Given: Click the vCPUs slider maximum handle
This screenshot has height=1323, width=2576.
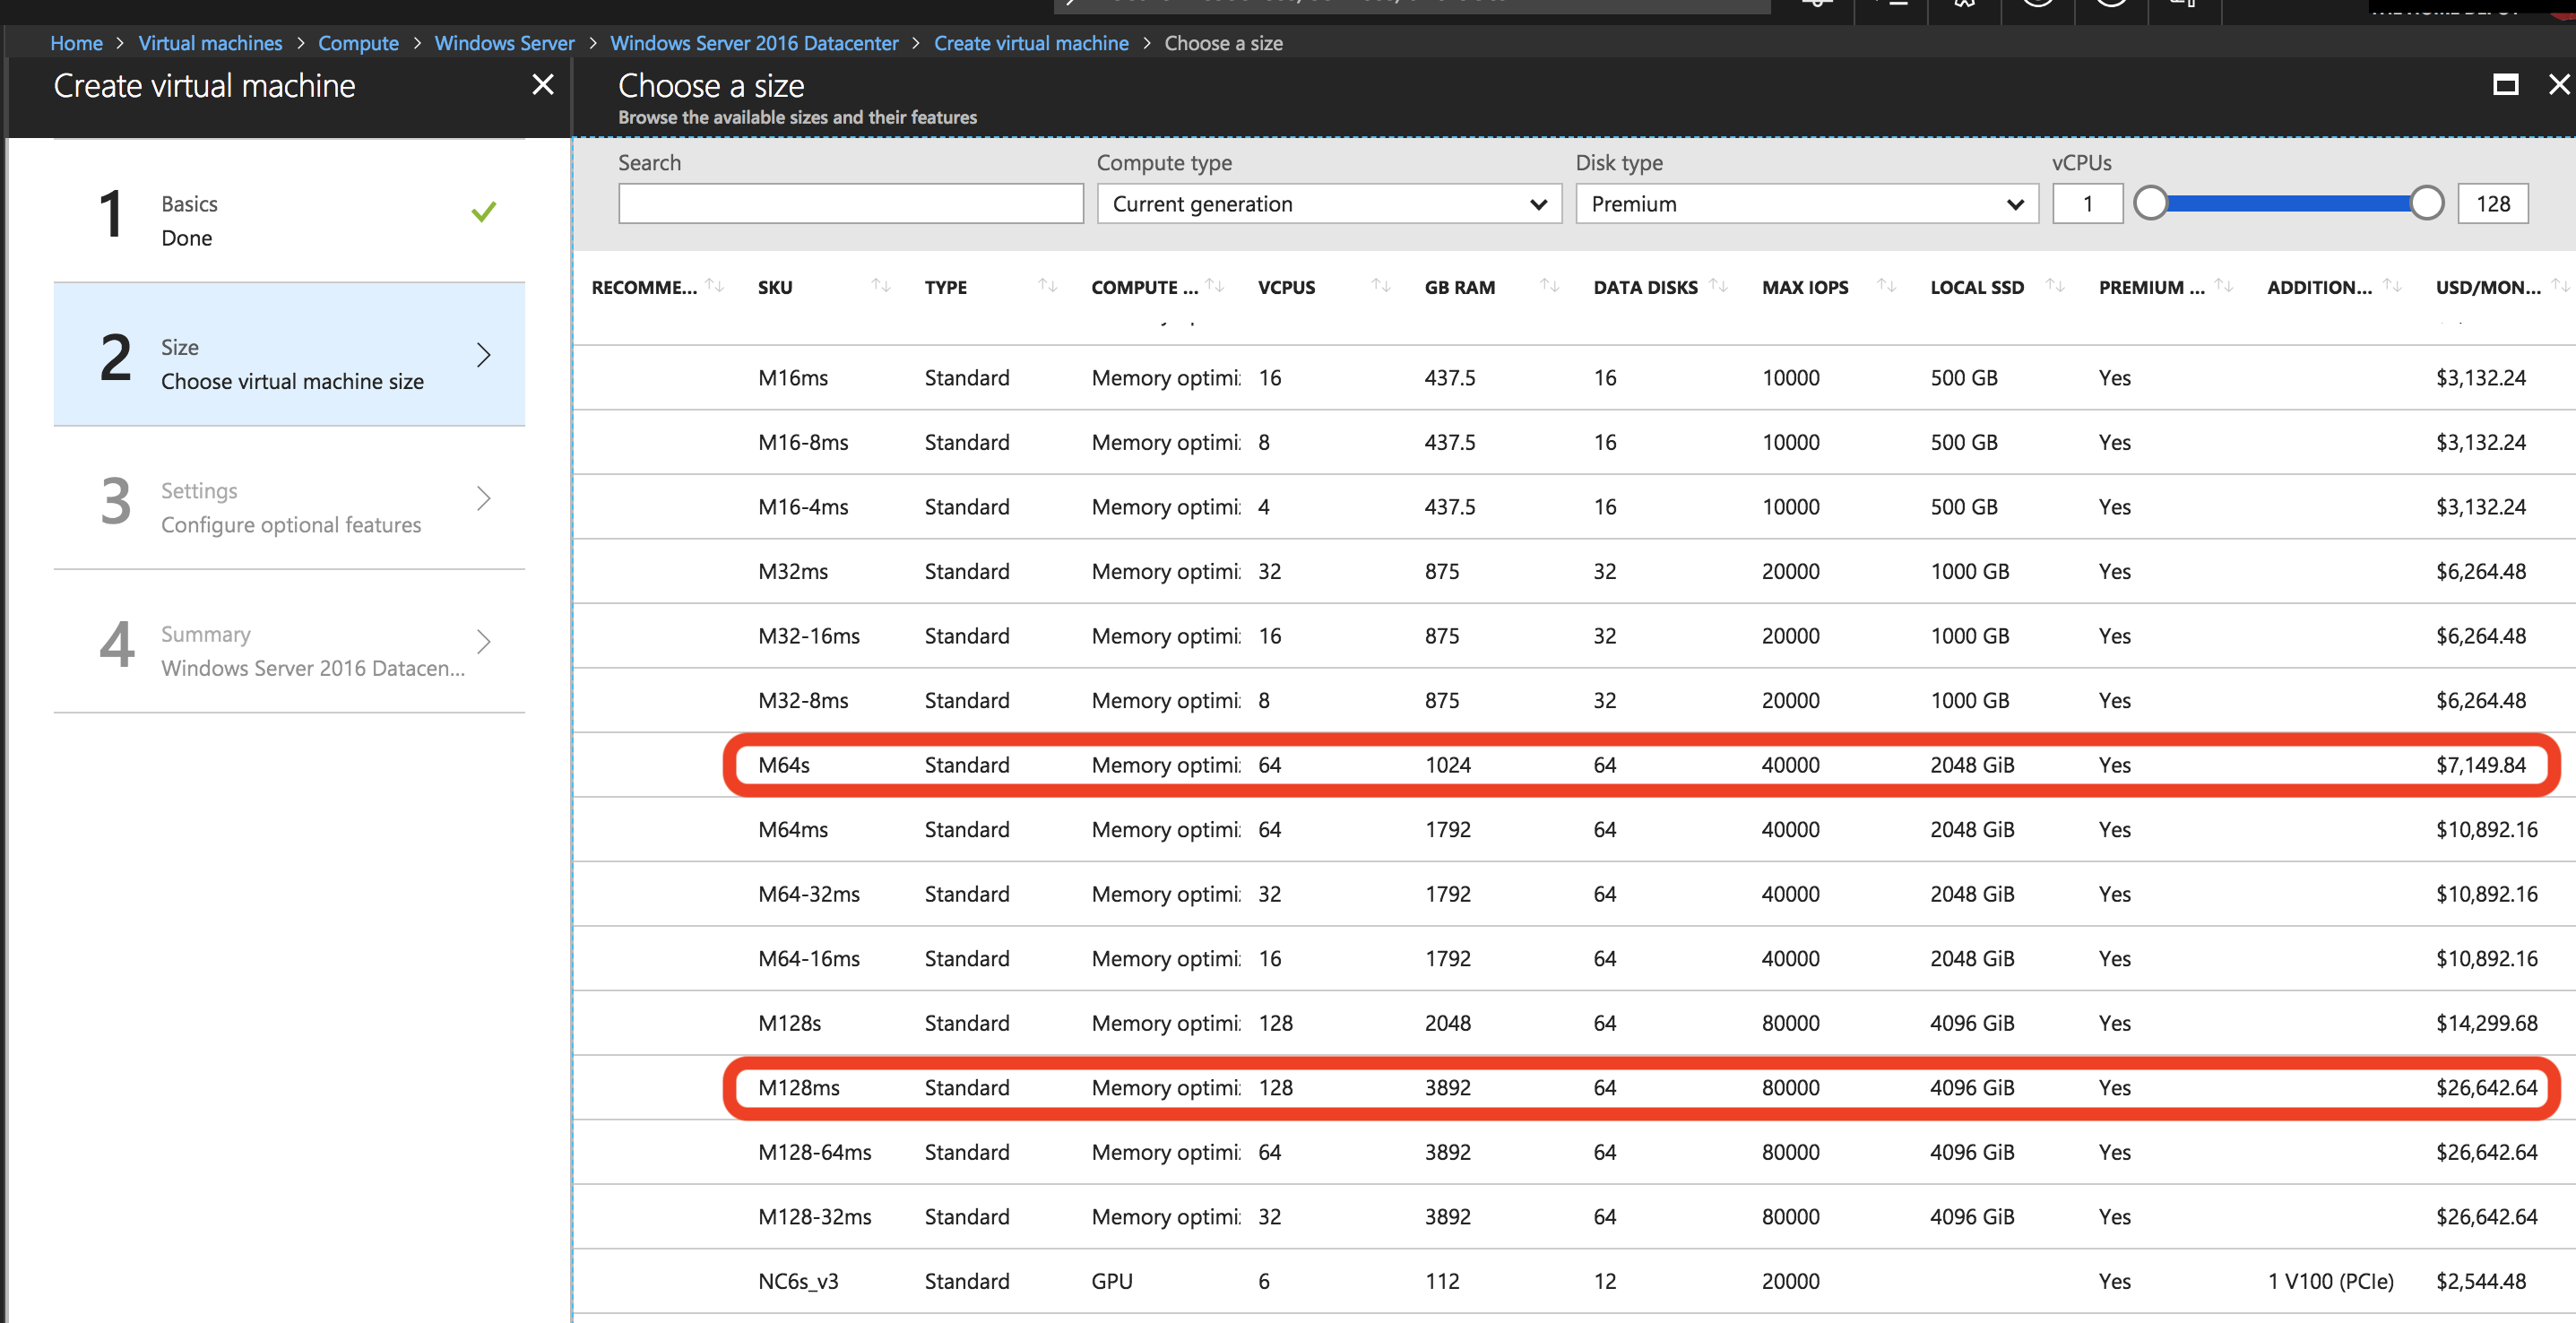Looking at the screenshot, I should point(2426,203).
